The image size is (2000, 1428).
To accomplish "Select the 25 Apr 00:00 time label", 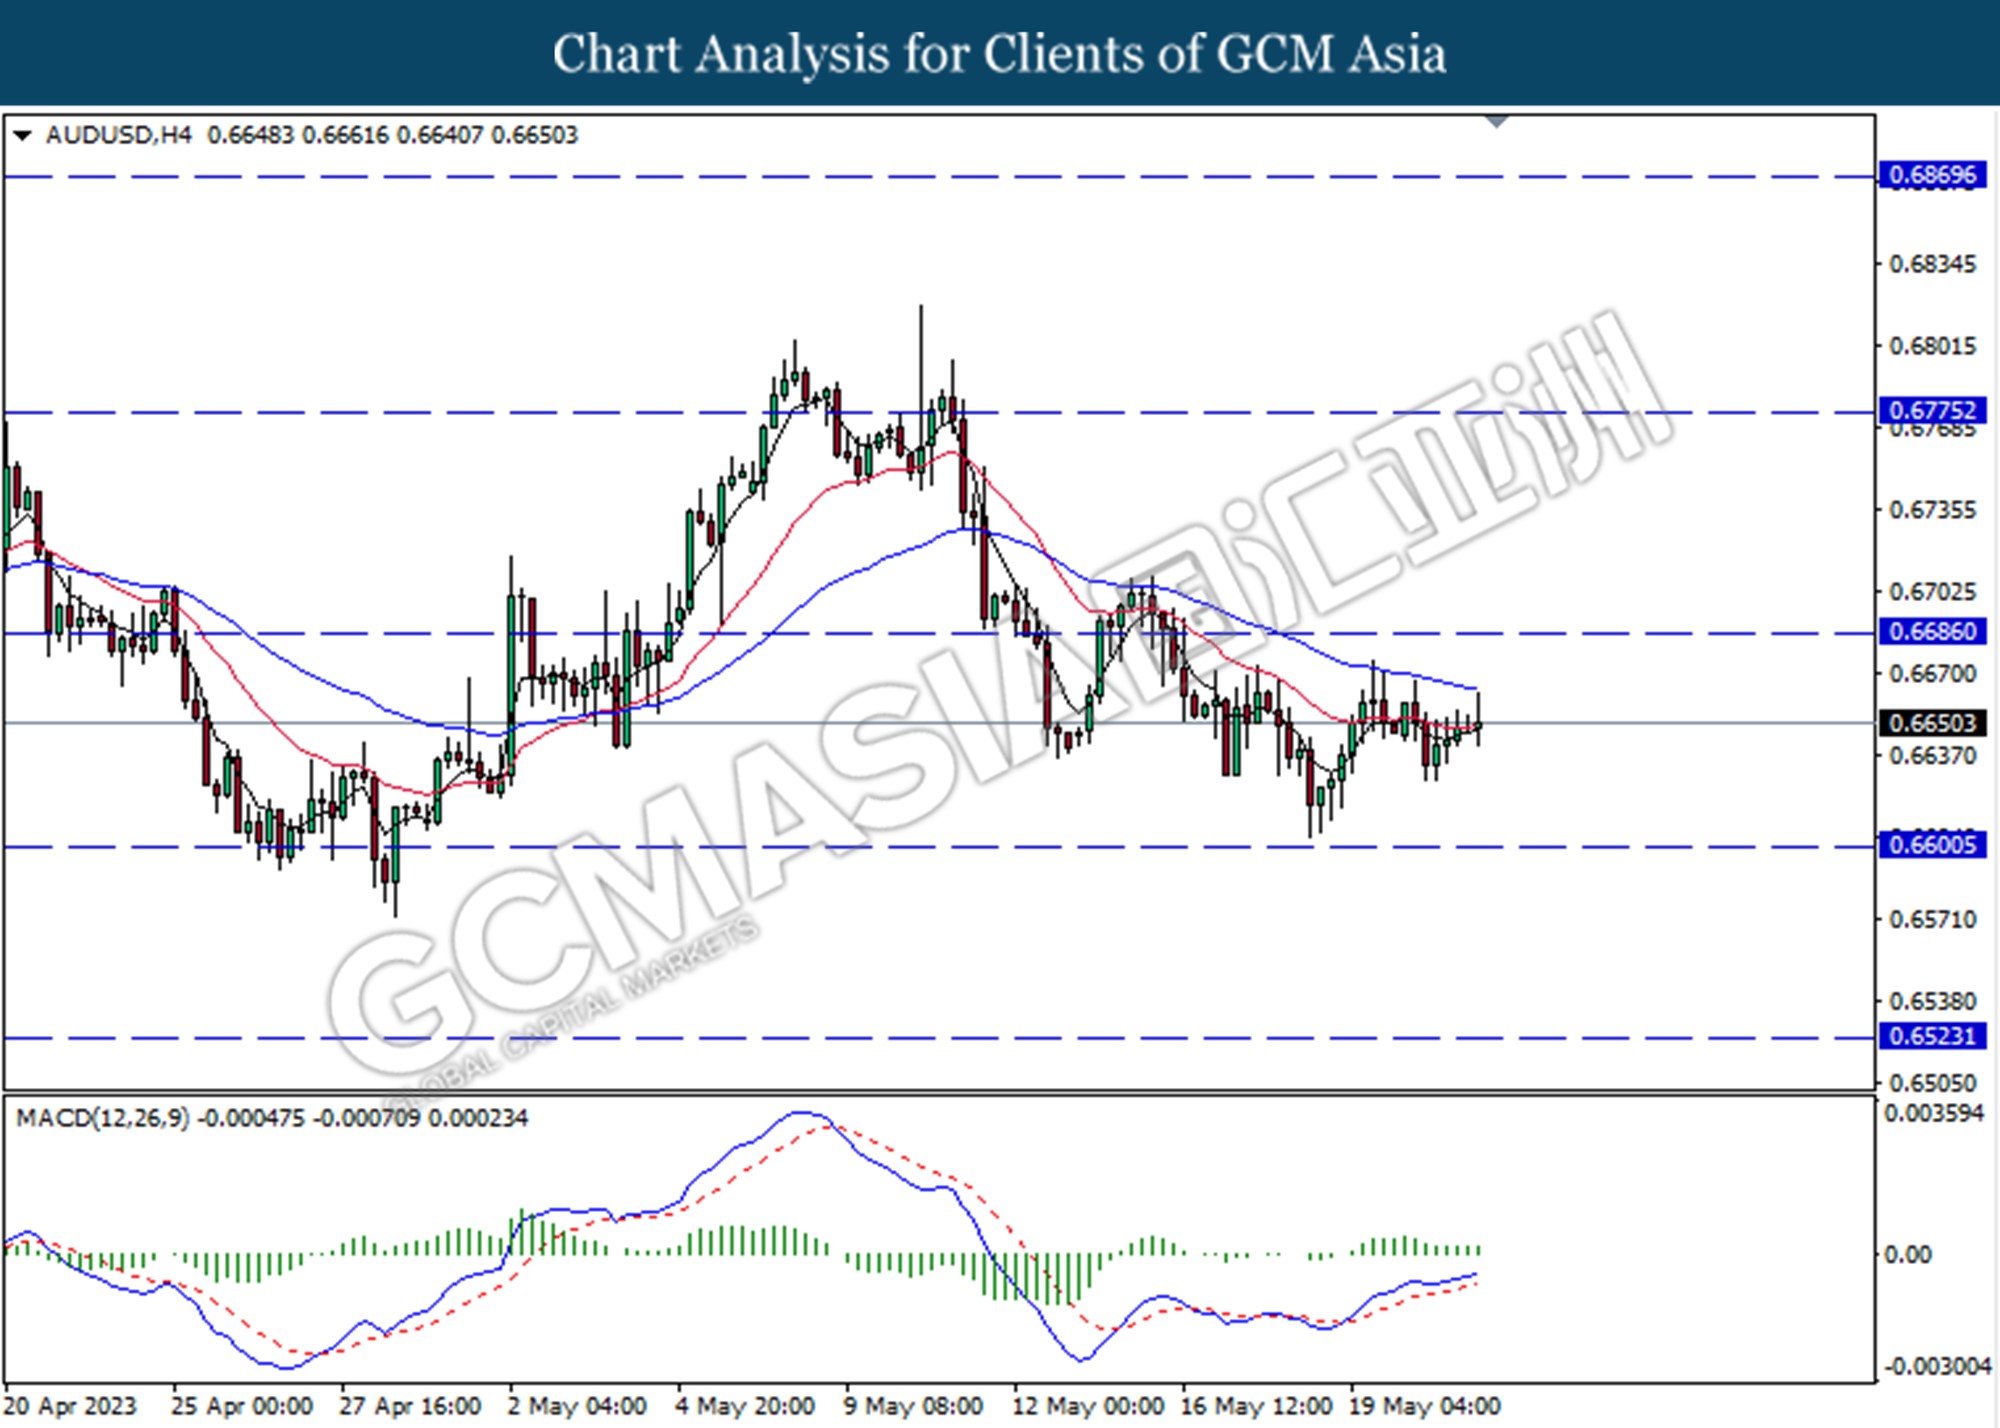I will [242, 1406].
